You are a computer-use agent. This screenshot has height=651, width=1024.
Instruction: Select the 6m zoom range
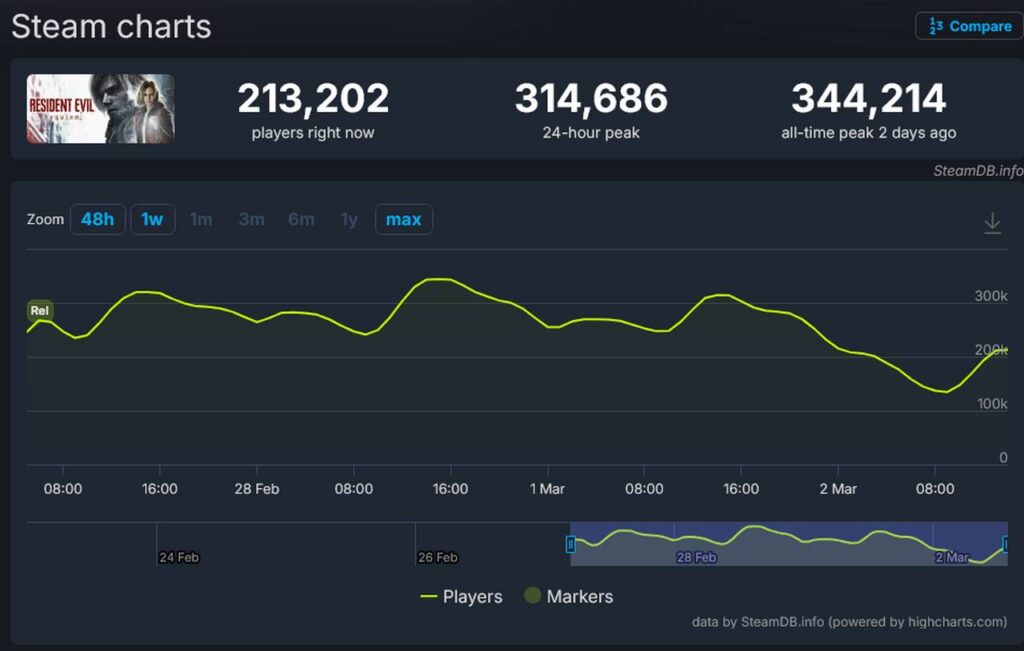[301, 219]
